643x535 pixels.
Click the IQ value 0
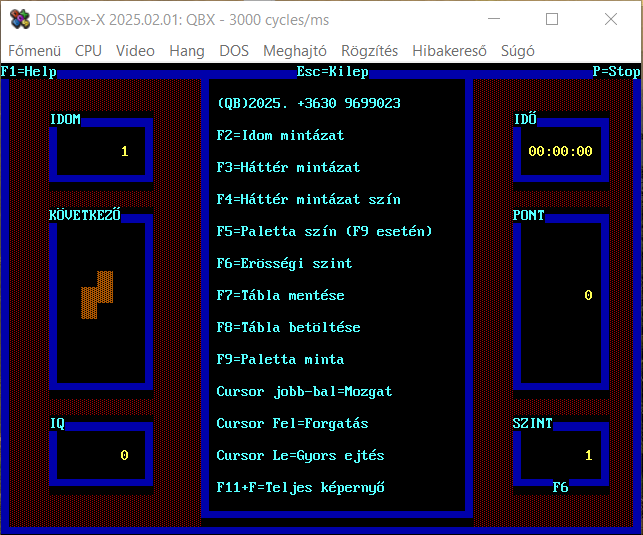[x=125, y=455]
